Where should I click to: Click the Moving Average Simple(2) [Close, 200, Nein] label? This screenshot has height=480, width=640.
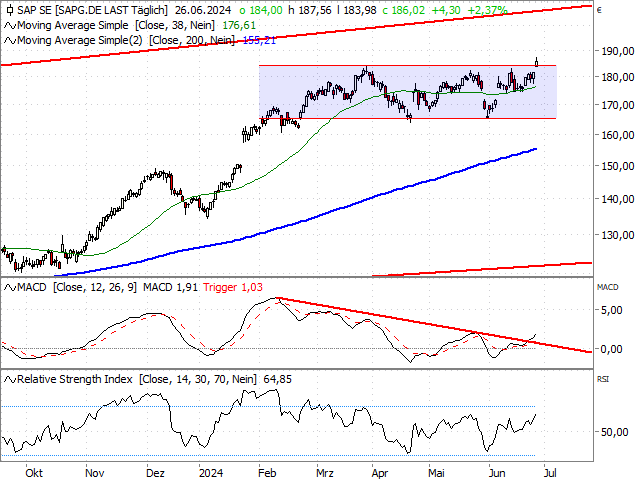(x=126, y=41)
